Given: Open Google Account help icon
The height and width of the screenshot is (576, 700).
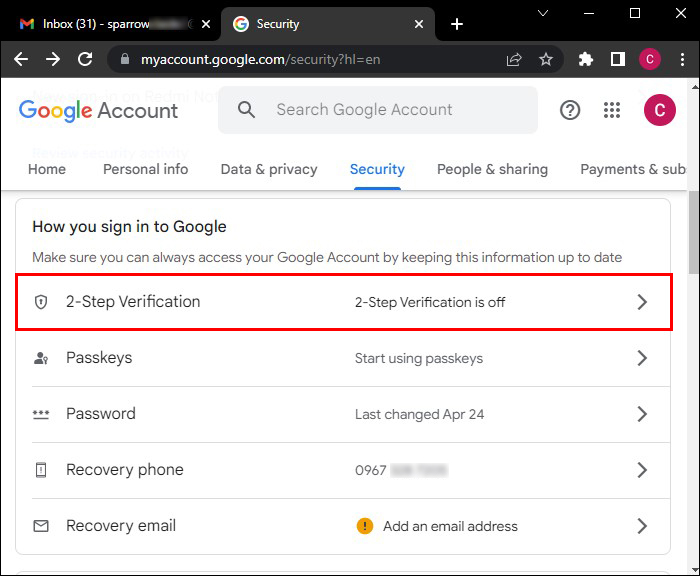Looking at the screenshot, I should click(x=570, y=110).
